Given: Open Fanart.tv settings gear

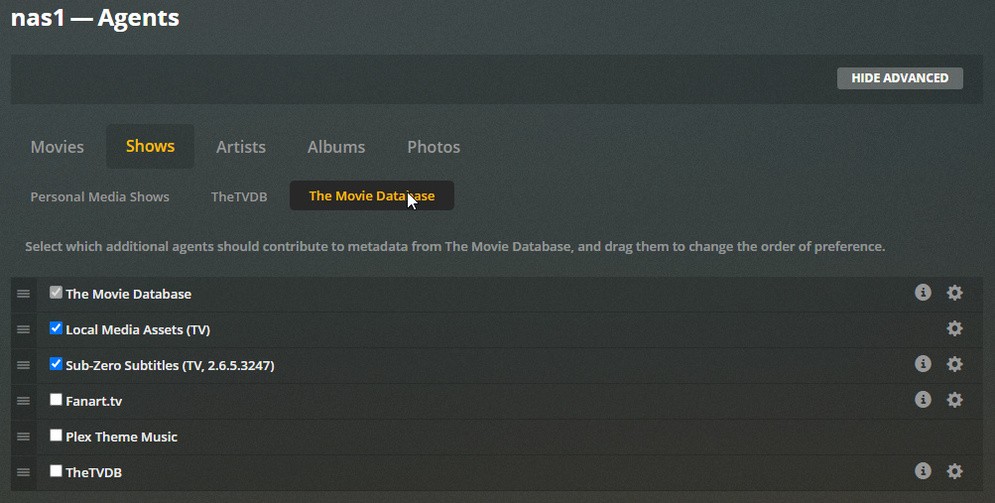Looking at the screenshot, I should point(955,400).
